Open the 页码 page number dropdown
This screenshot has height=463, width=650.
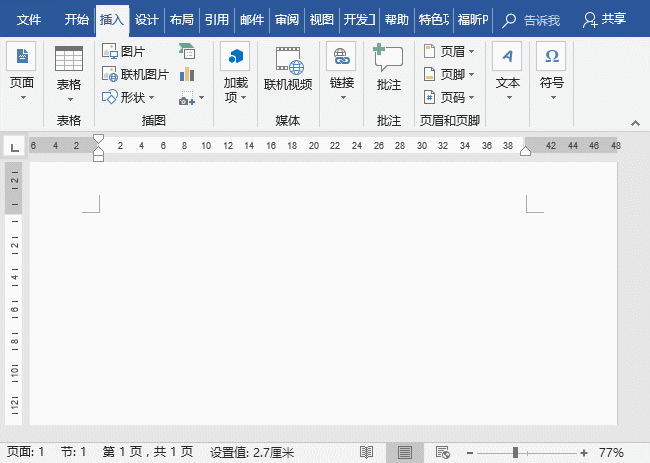coord(449,97)
